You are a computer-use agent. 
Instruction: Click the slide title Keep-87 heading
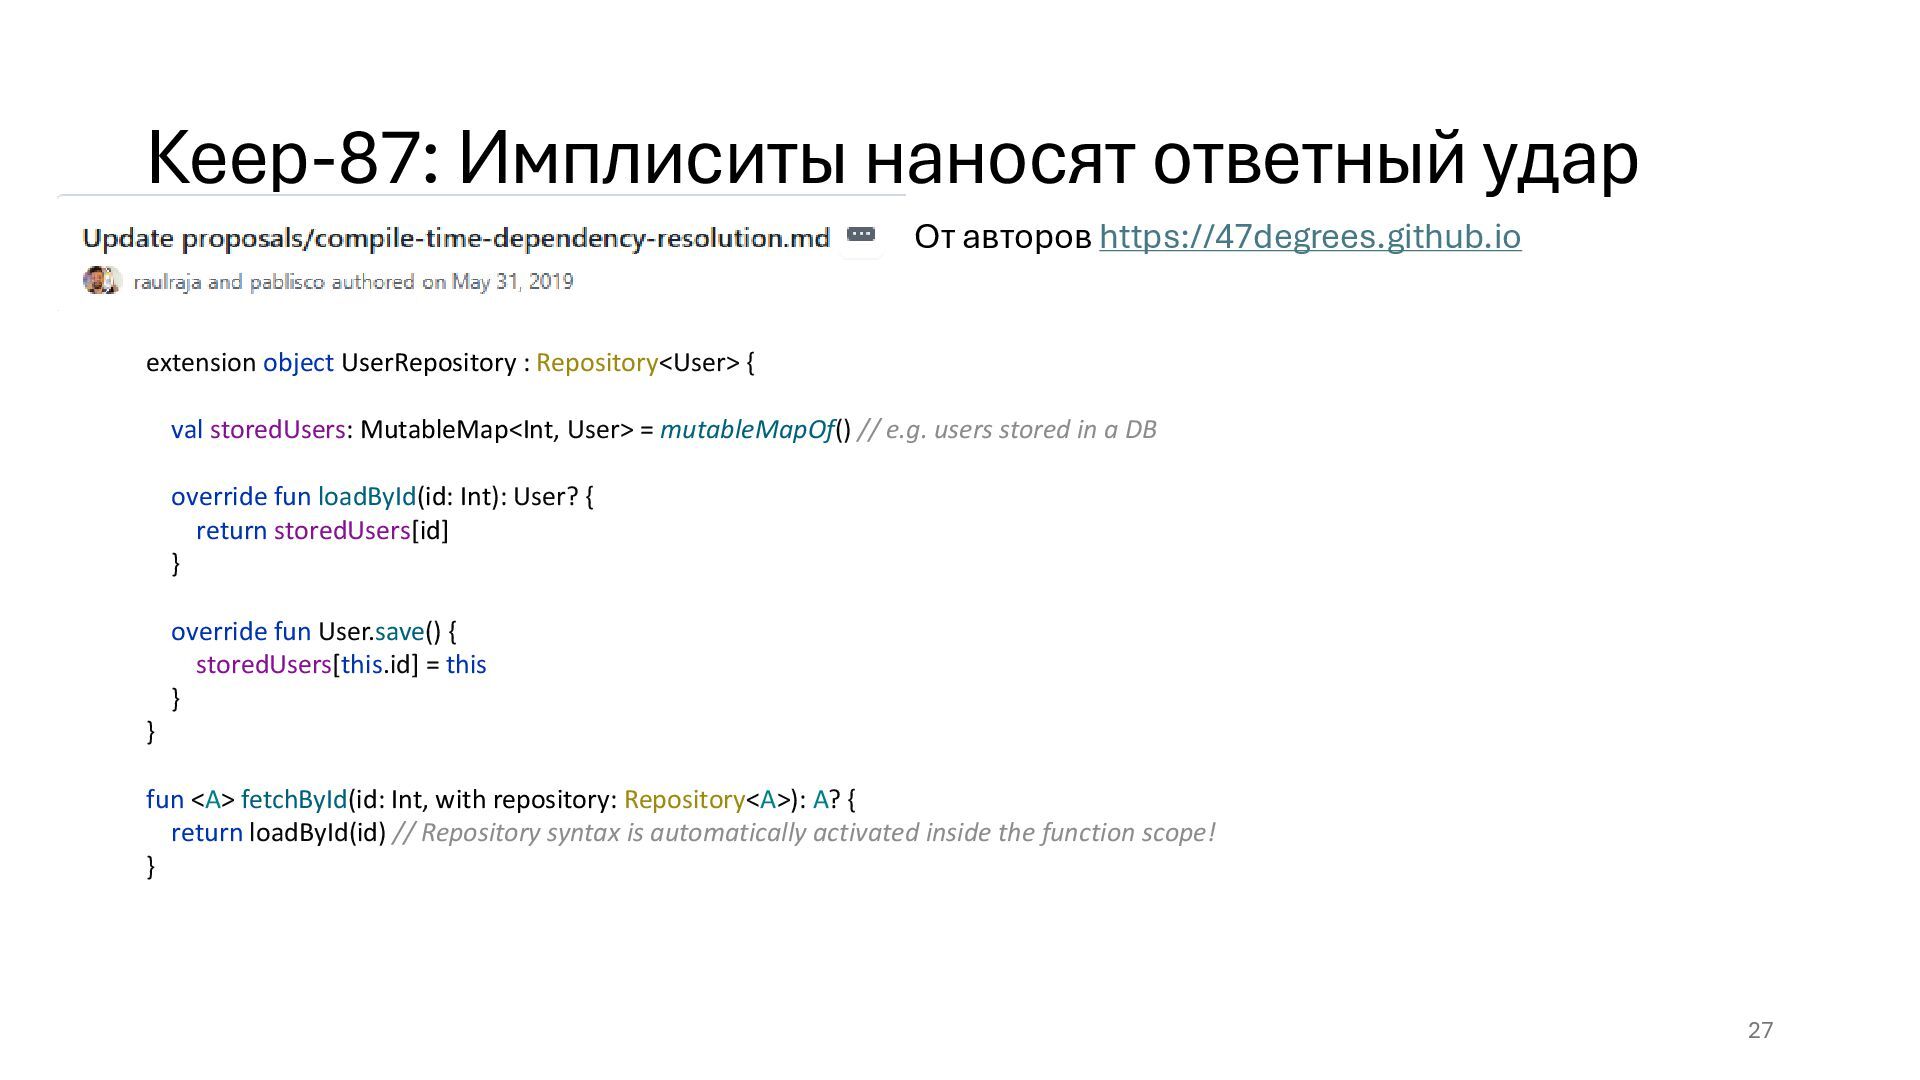891,158
